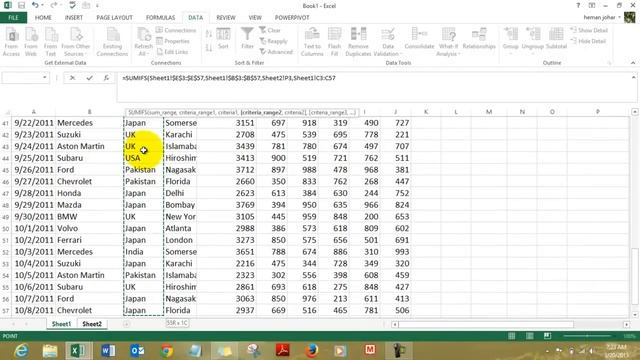The width and height of the screenshot is (640, 360).
Task: Open the Sort dialog icon
Action: click(223, 39)
